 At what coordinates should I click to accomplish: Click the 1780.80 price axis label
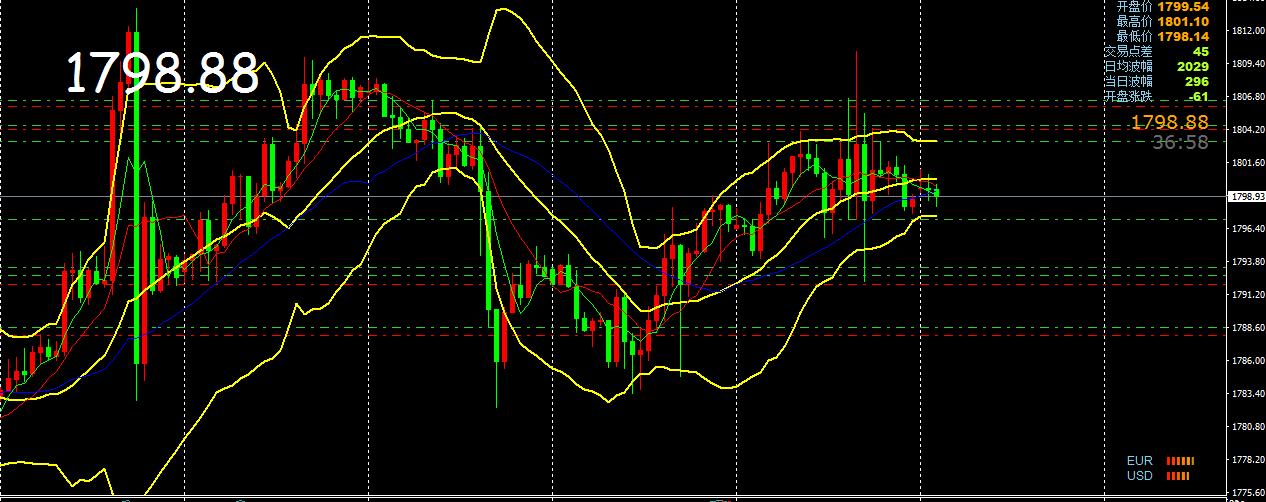coord(1250,427)
